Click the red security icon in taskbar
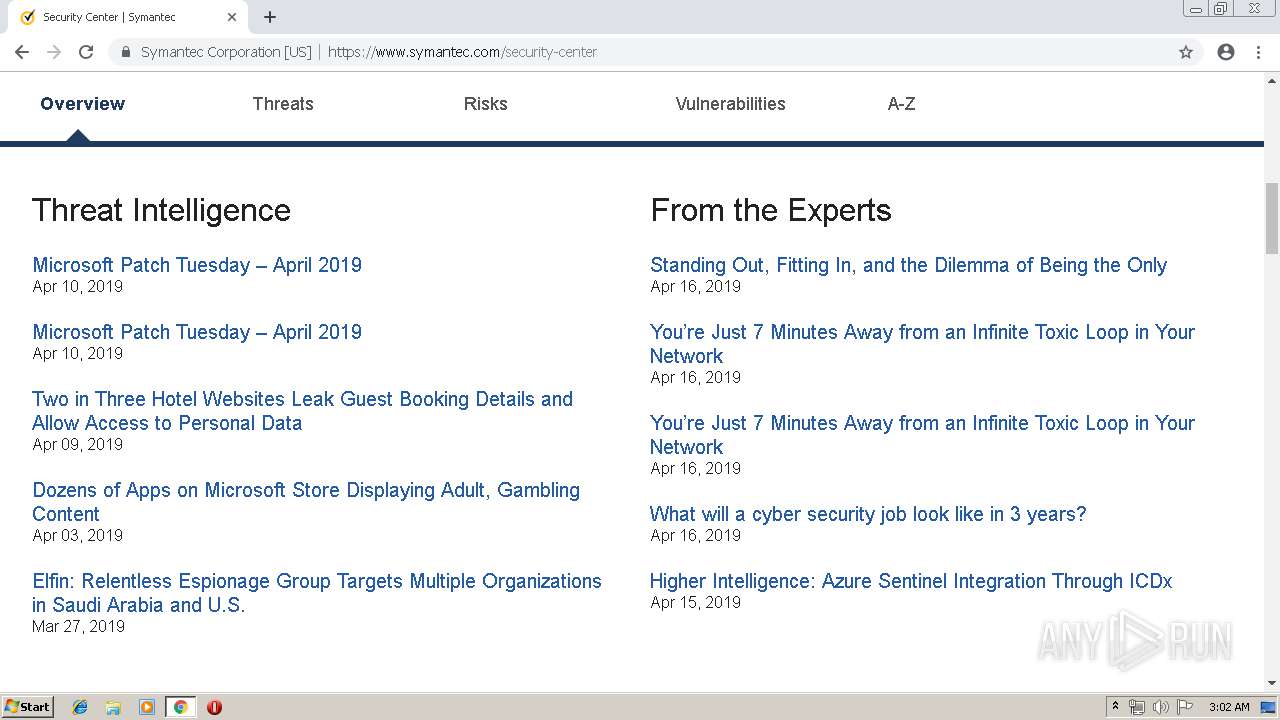 214,707
